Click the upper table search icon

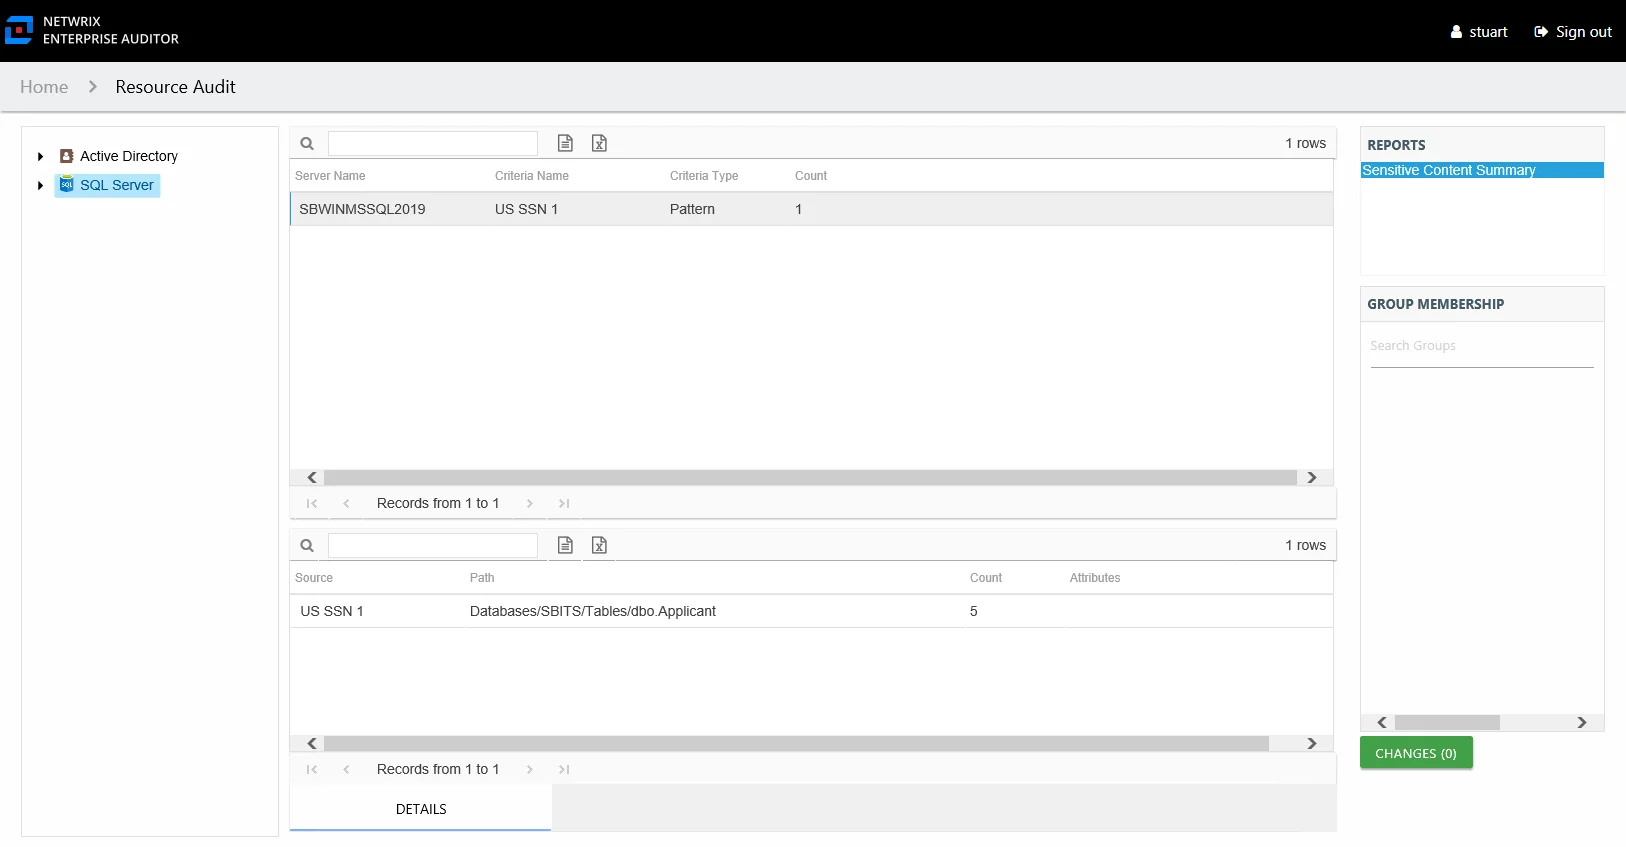pyautogui.click(x=307, y=143)
